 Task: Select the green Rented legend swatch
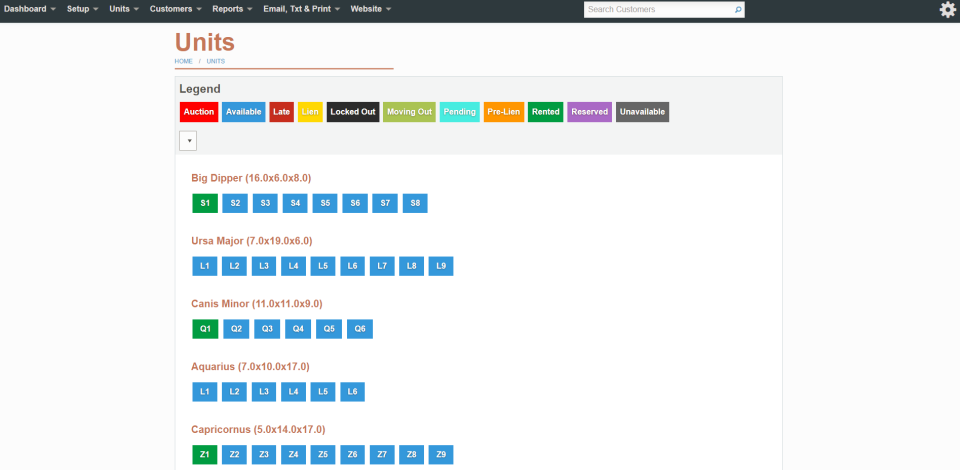(x=546, y=112)
